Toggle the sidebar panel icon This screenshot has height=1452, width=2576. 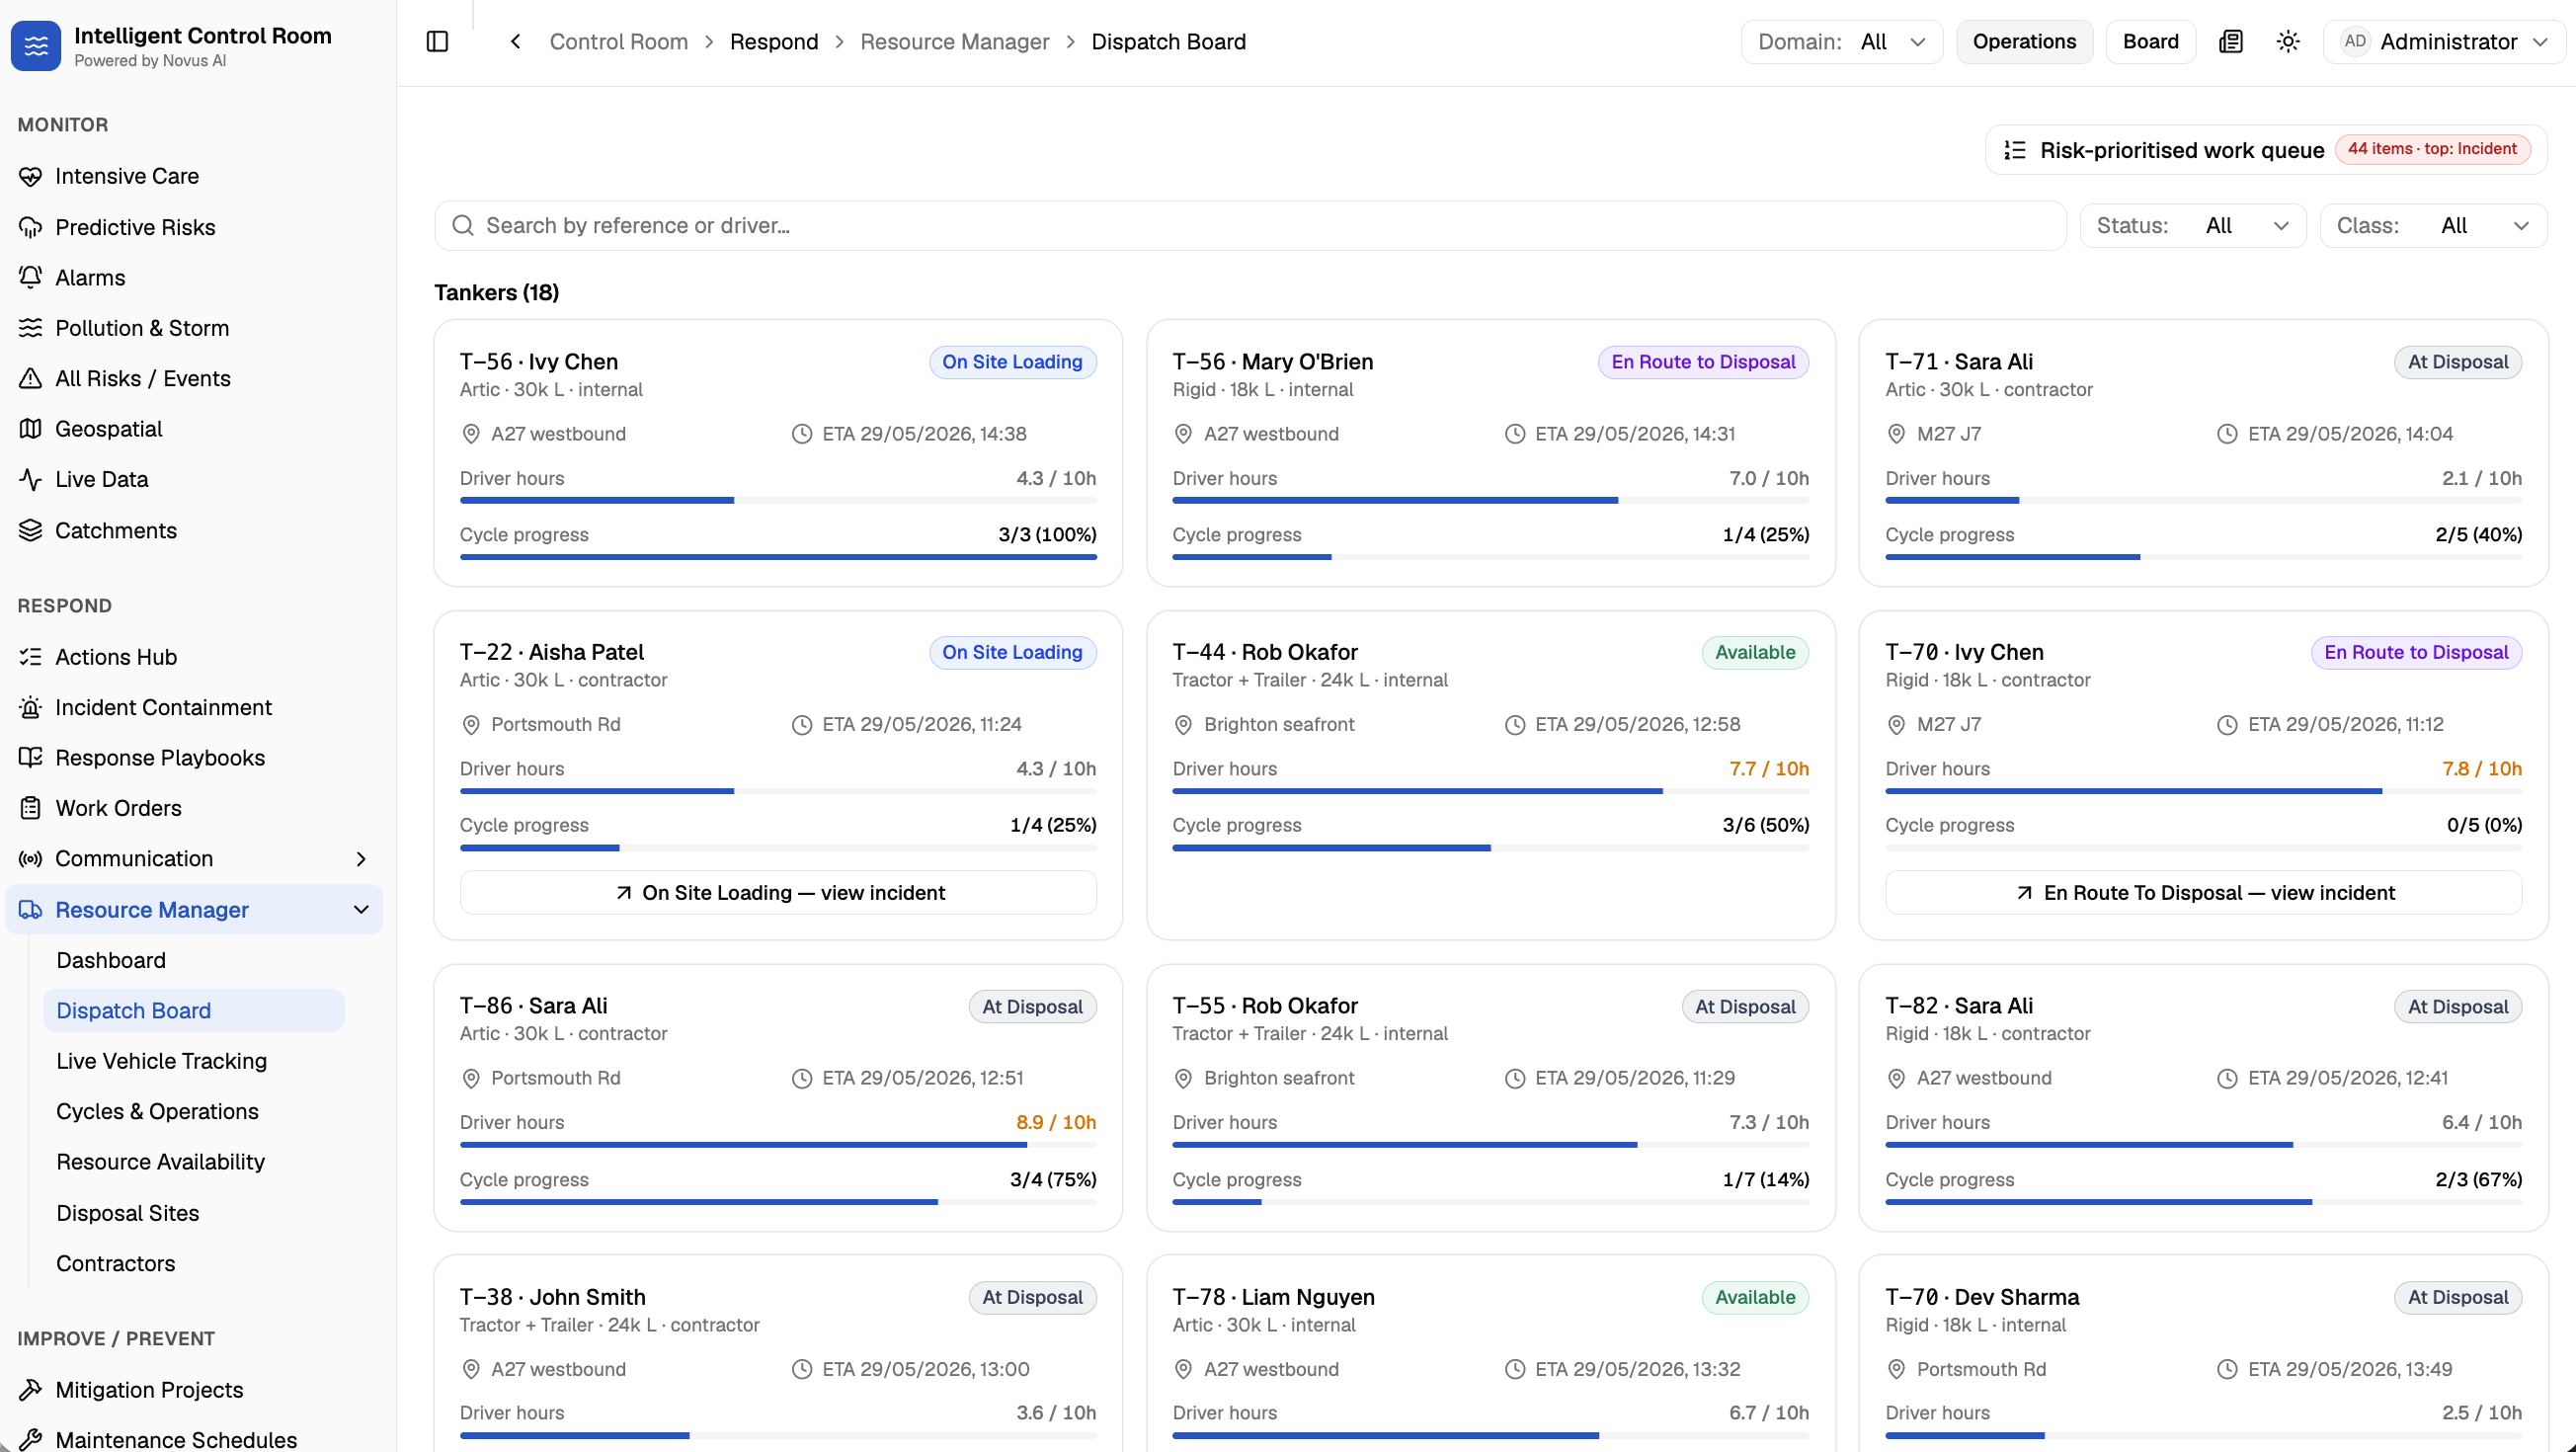pos(437,42)
